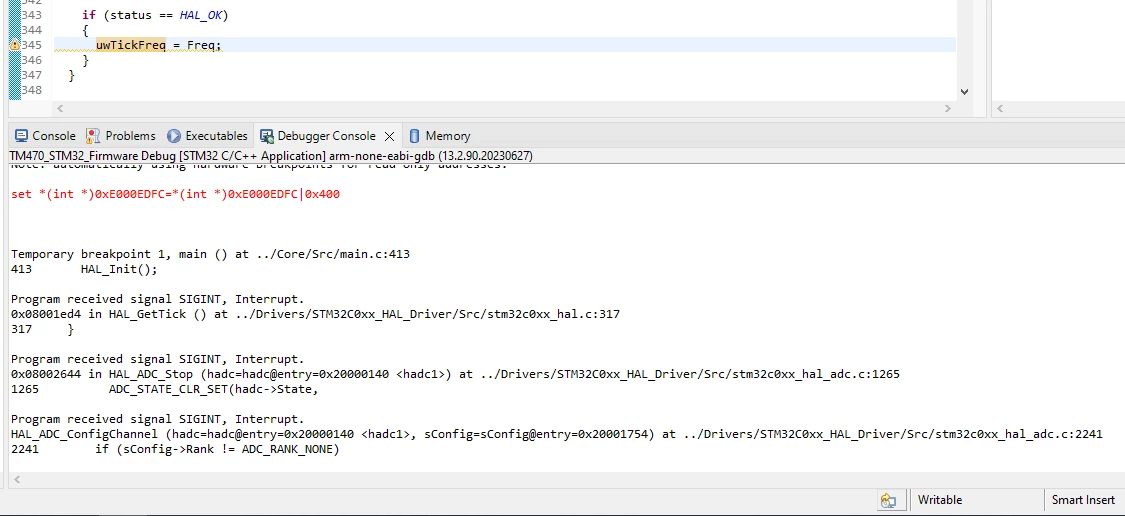Click the TM470_STM32_Firmware Debug session title
The image size is (1125, 516).
point(270,156)
